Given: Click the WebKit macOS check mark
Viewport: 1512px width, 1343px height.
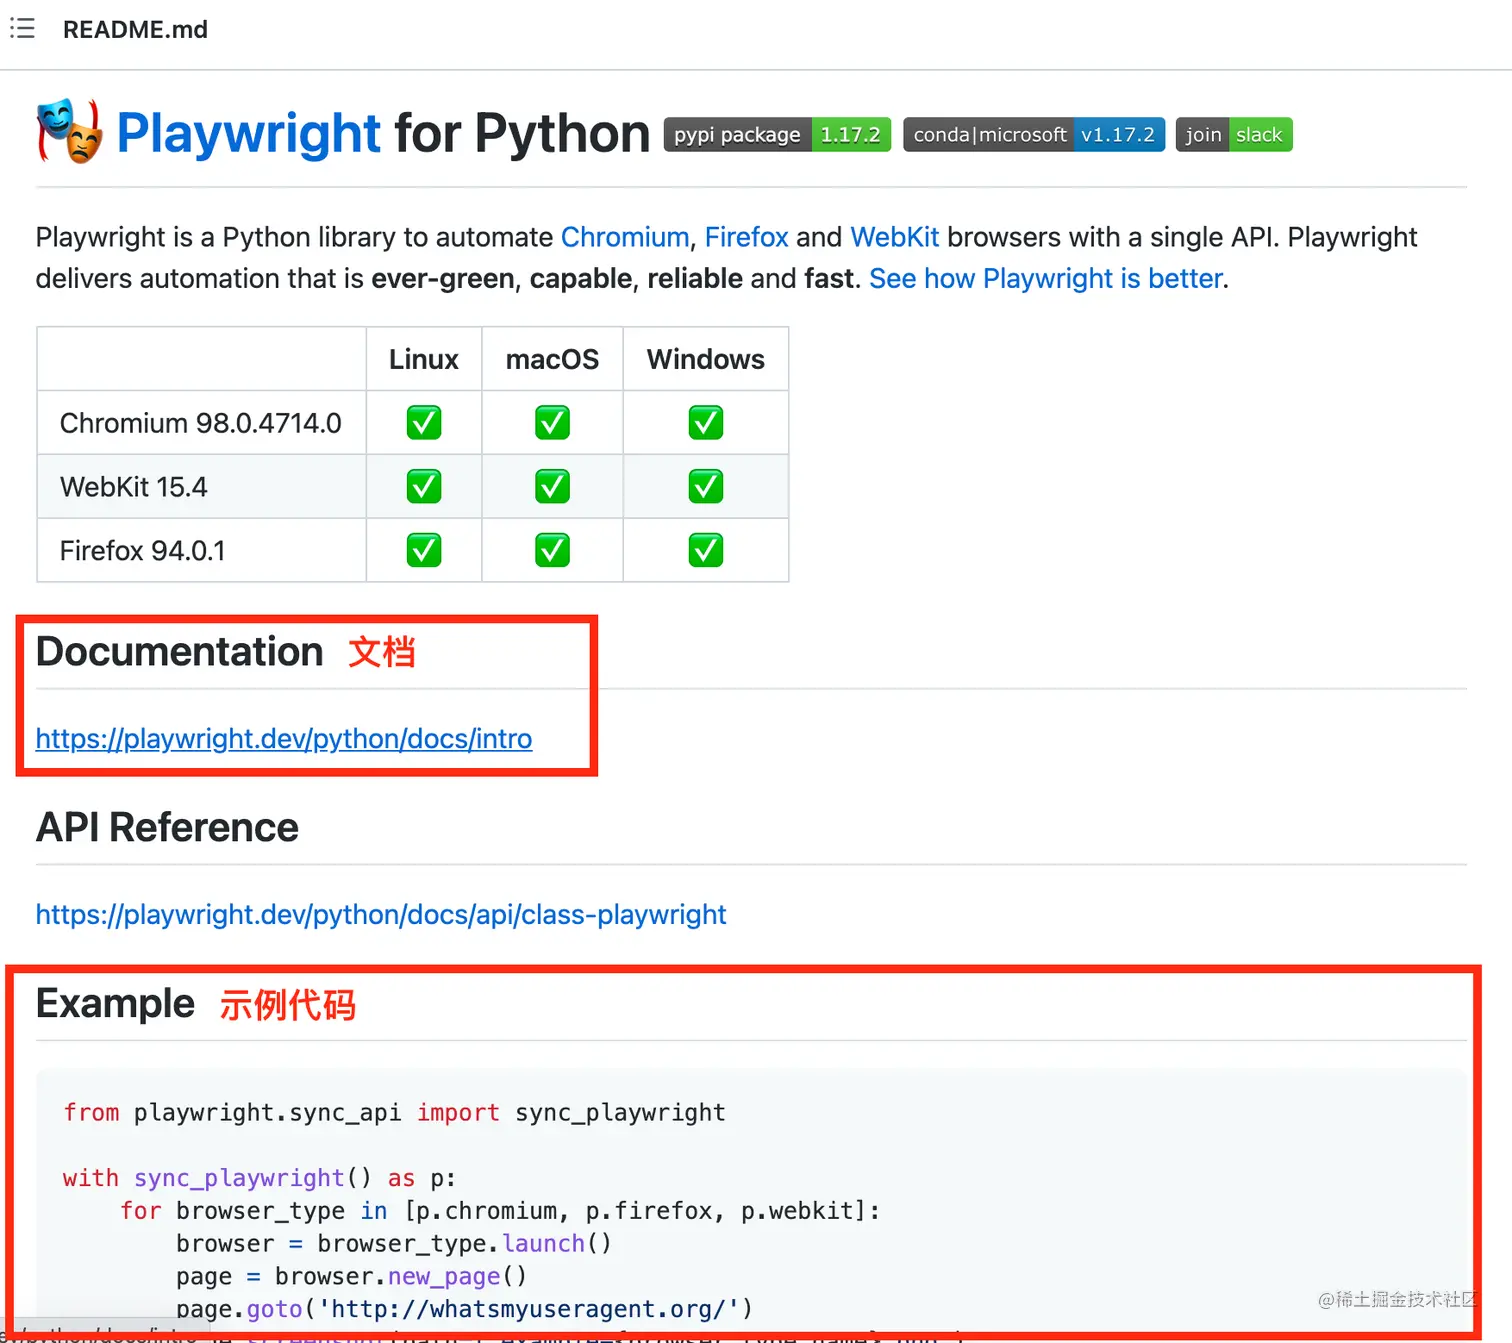Looking at the screenshot, I should click(x=552, y=487).
